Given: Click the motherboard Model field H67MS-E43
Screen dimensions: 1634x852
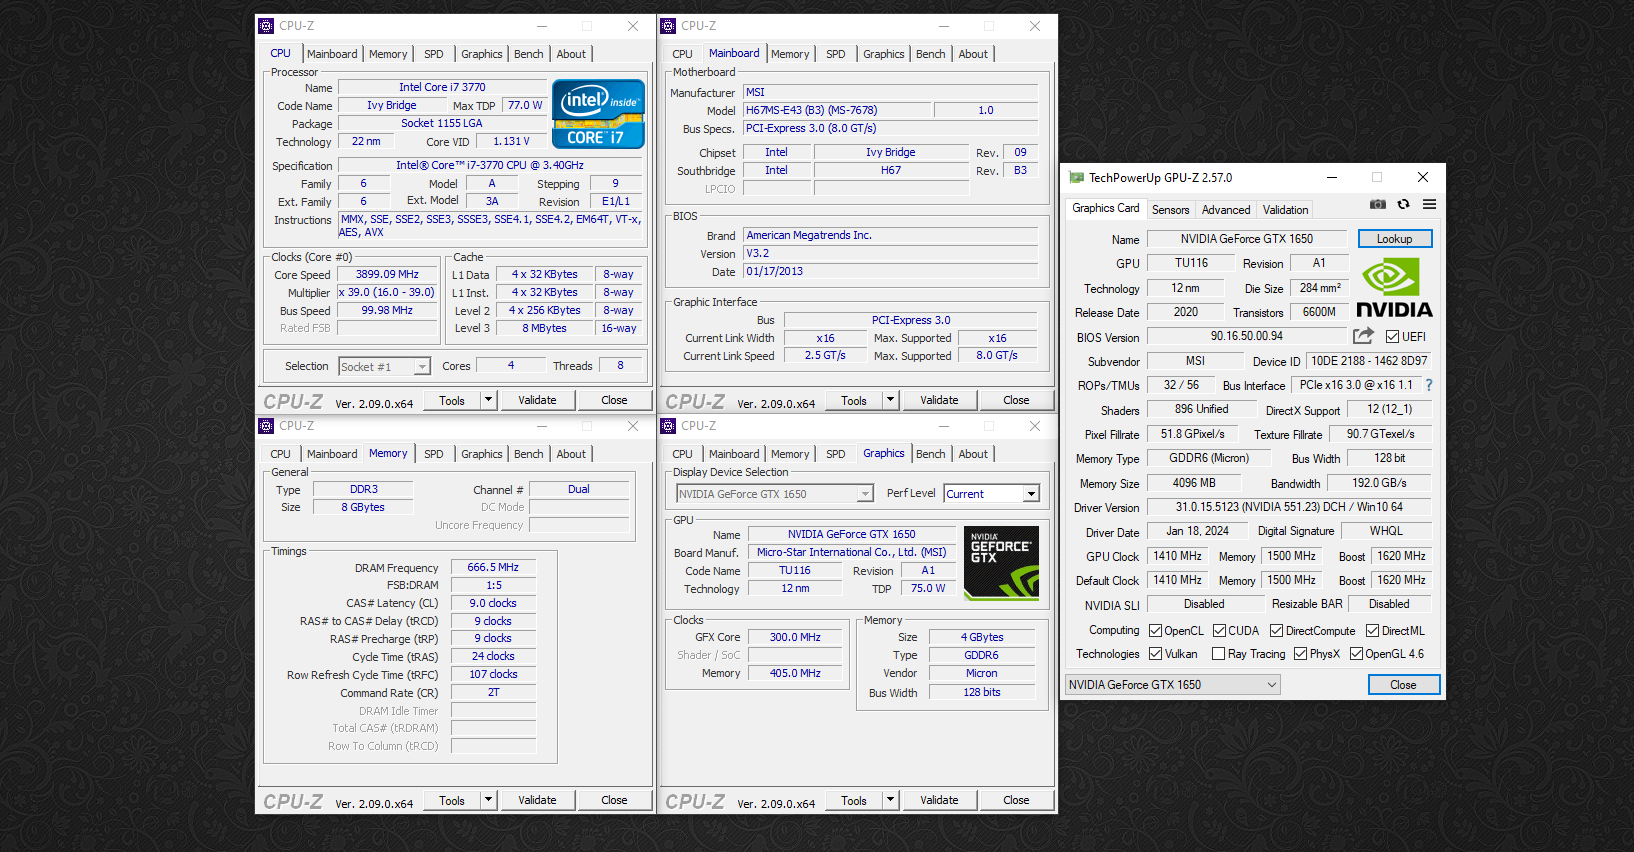Looking at the screenshot, I should pyautogui.click(x=836, y=110).
